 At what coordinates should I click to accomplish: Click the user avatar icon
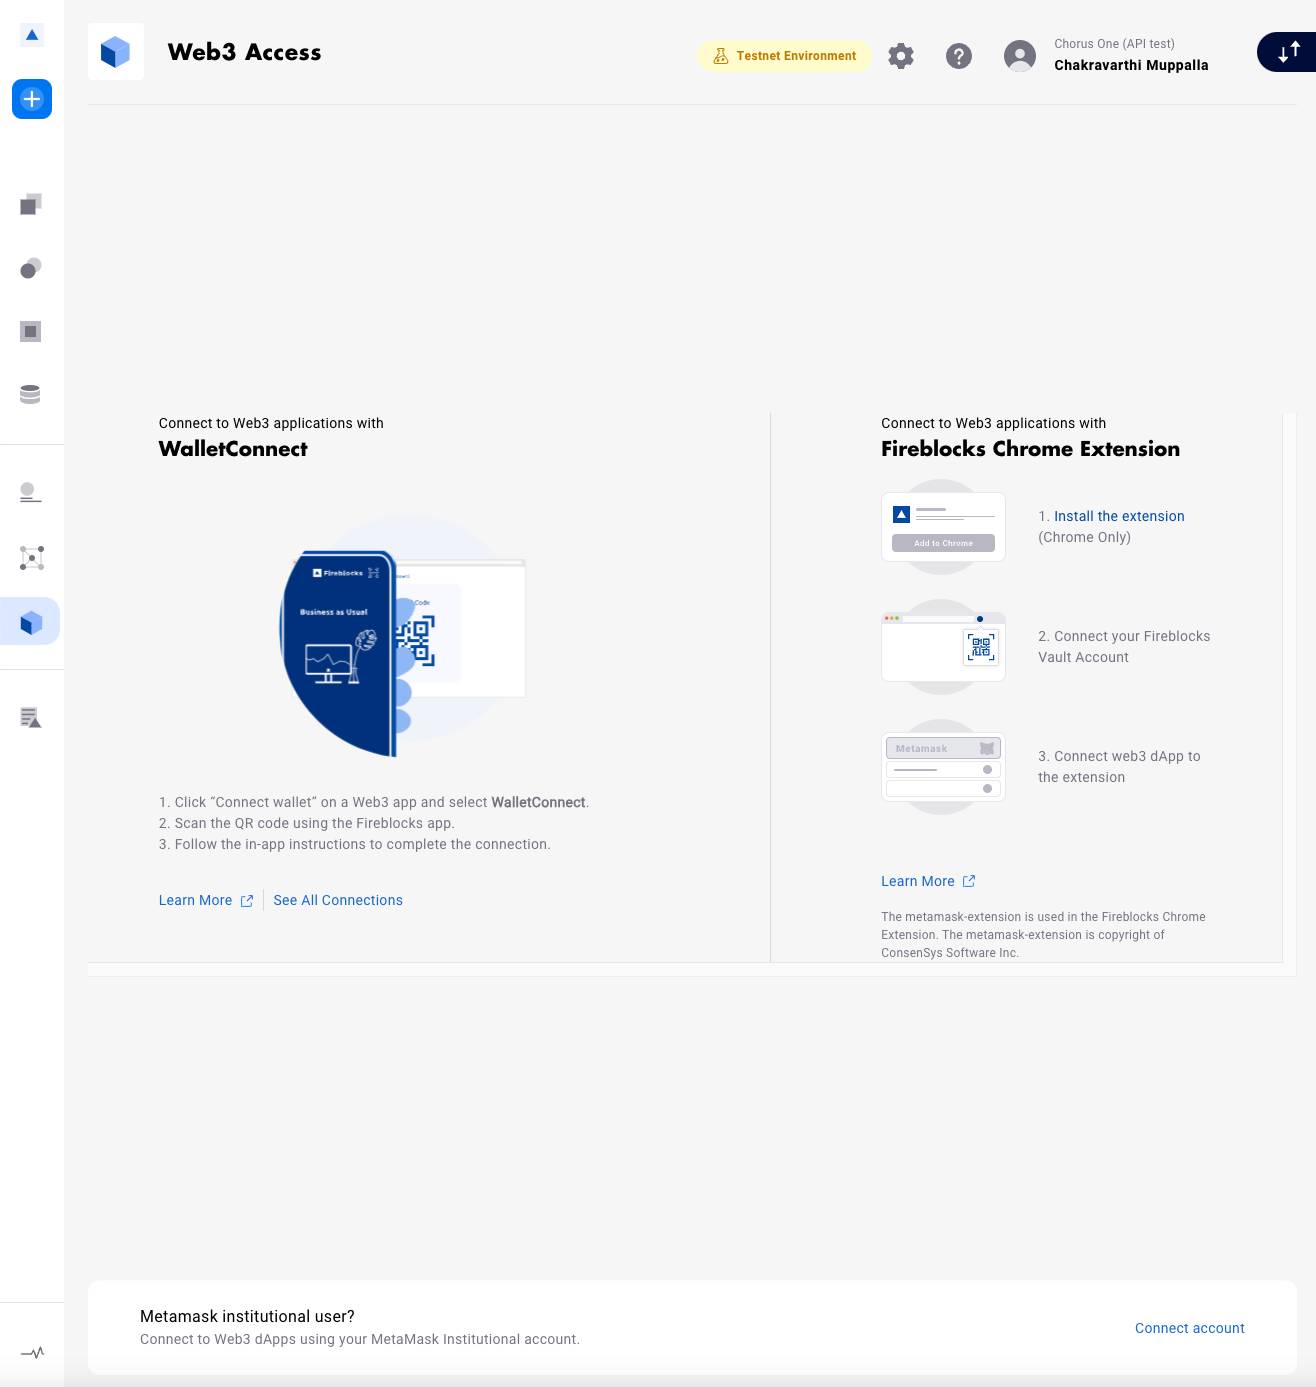(1020, 56)
